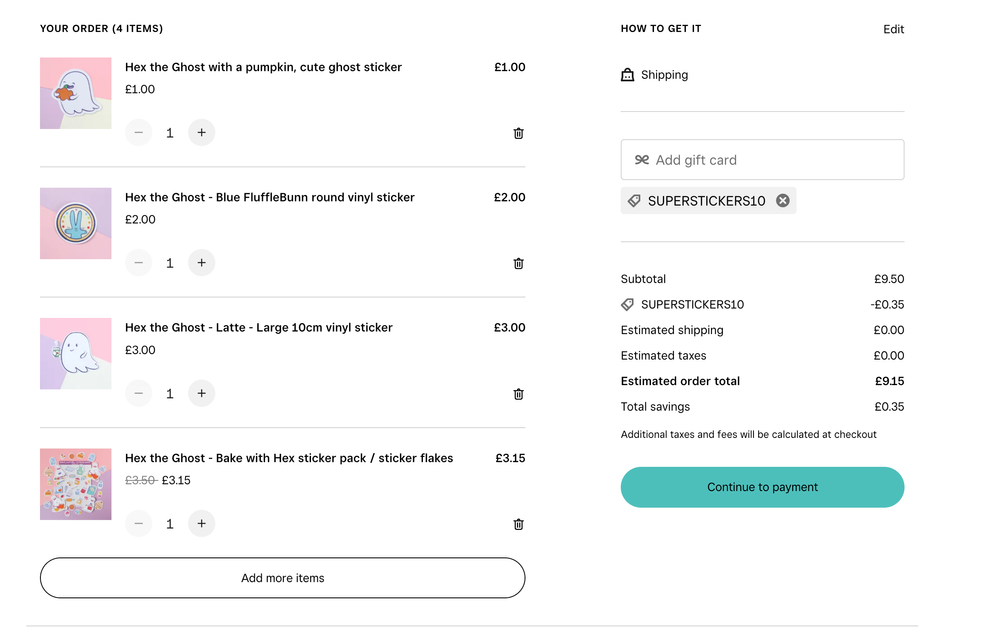Open the Bake with Hex pack thumbnail
Screen dimensions: 999x629
point(76,484)
